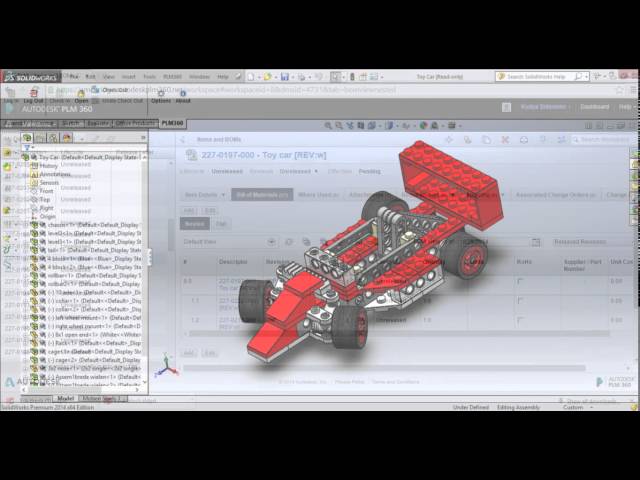Expand the chassis<1> tree node

point(26,225)
